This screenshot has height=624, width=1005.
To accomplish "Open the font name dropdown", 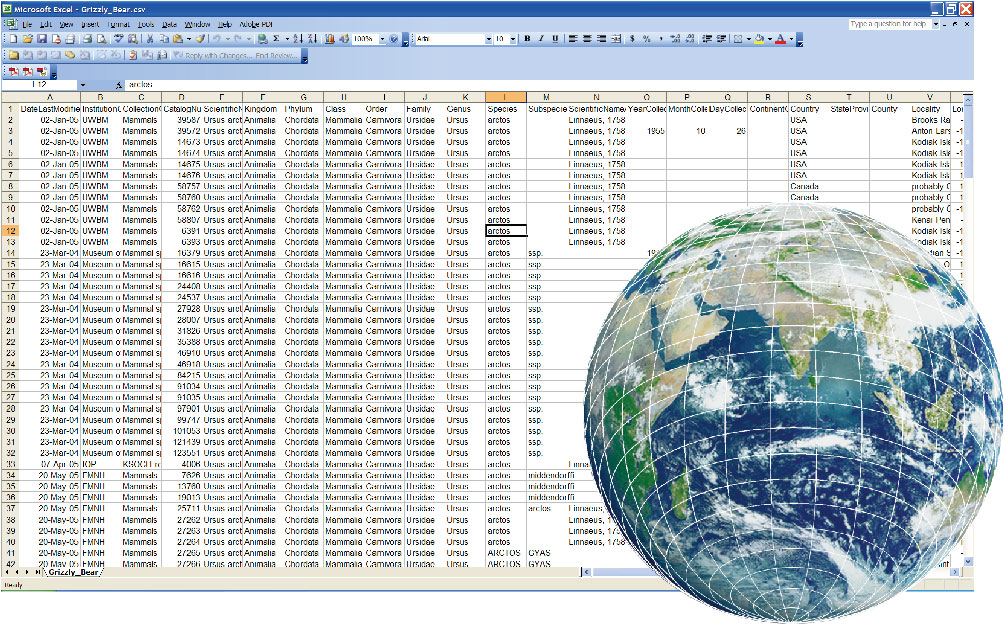I will pyautogui.click(x=489, y=39).
